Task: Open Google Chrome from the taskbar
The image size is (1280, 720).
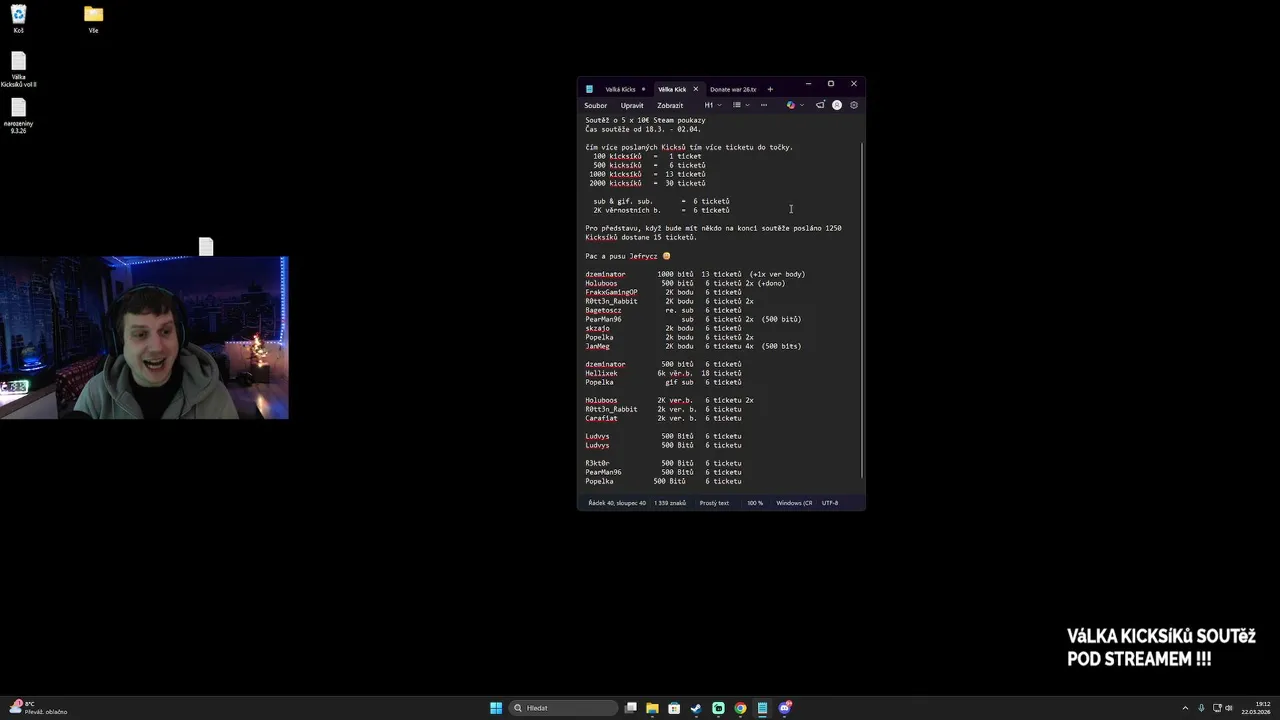Action: coord(740,708)
